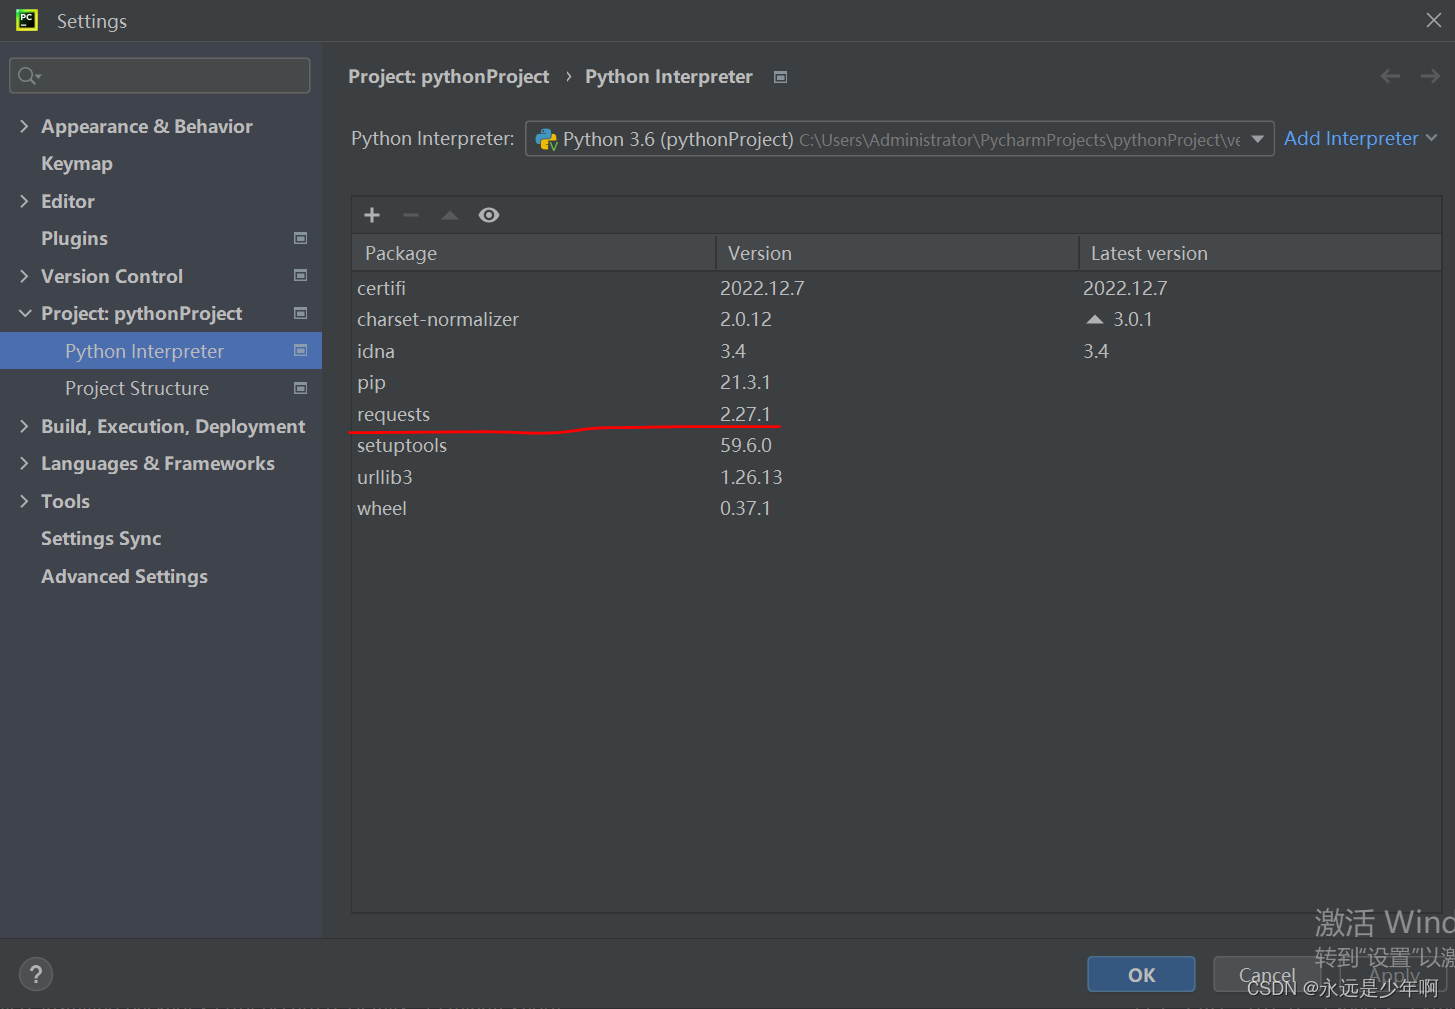The width and height of the screenshot is (1455, 1009).
Task: Expand Build, Execution, Deployment section
Action: pos(24,426)
